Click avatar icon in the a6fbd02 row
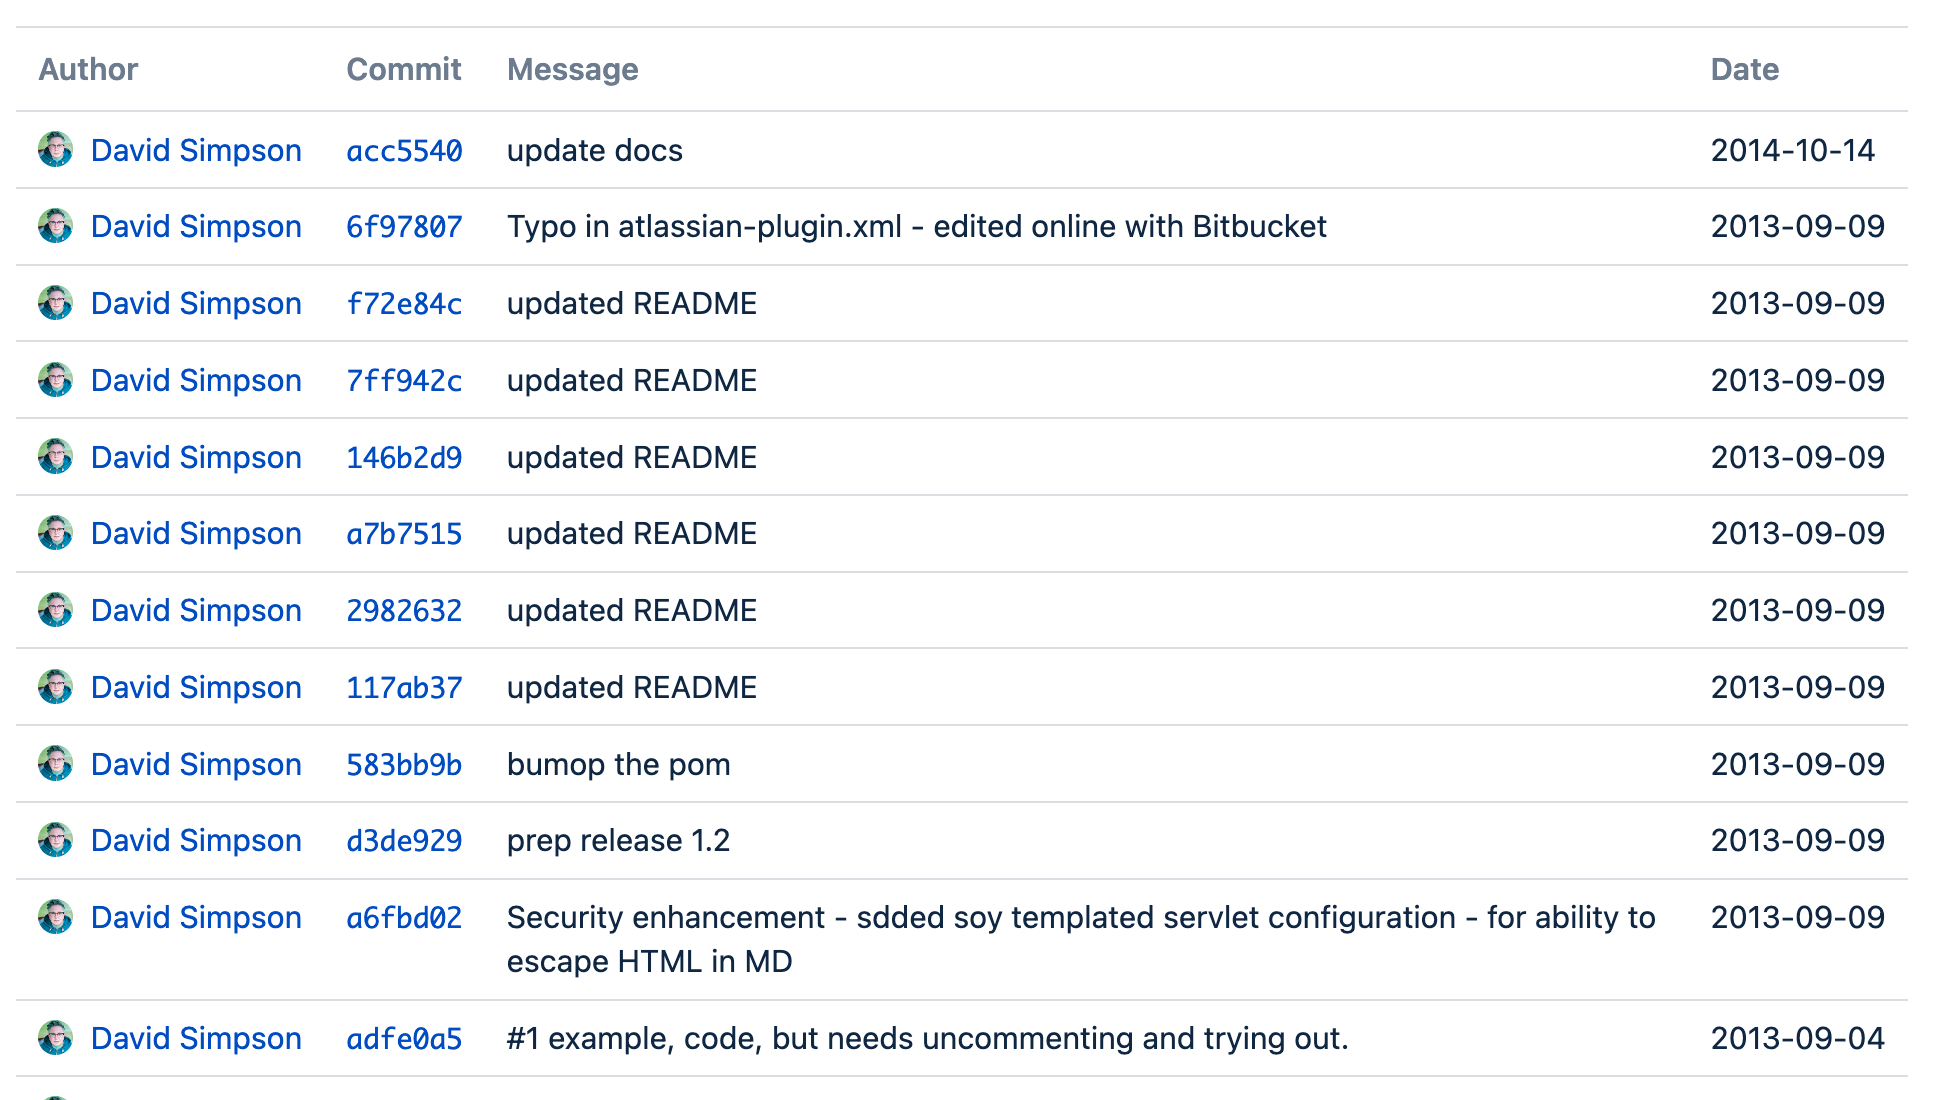 (x=56, y=917)
